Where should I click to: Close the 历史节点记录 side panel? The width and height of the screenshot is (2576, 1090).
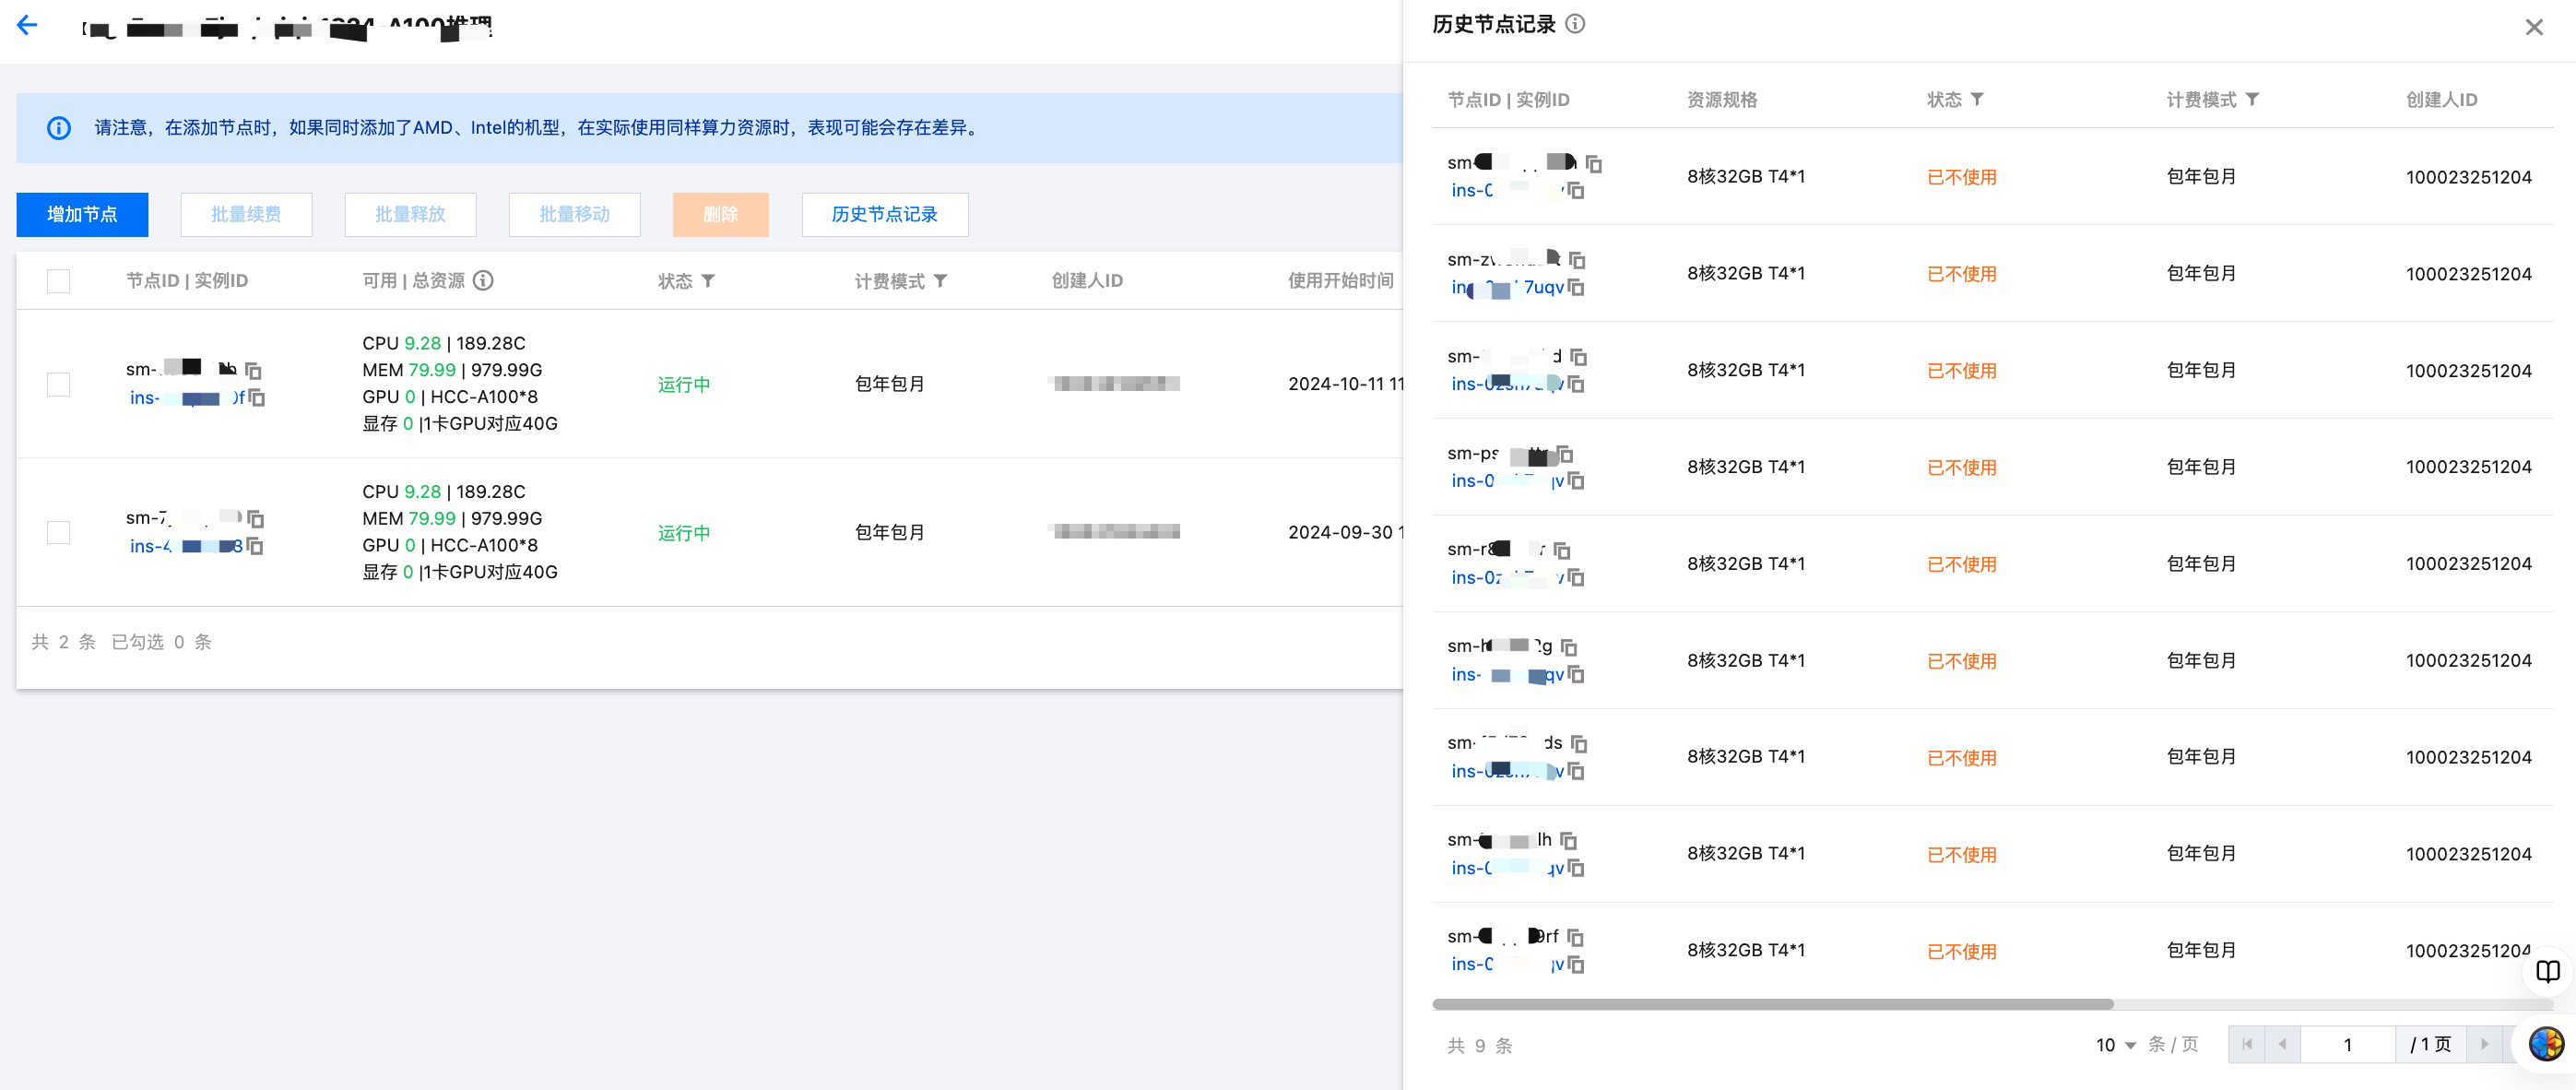(x=2533, y=27)
